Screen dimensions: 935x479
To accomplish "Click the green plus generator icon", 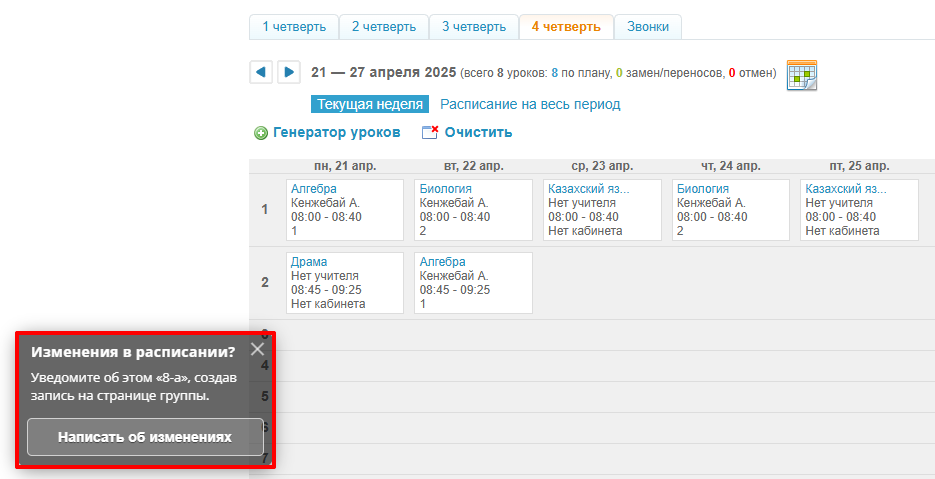I will point(261,133).
